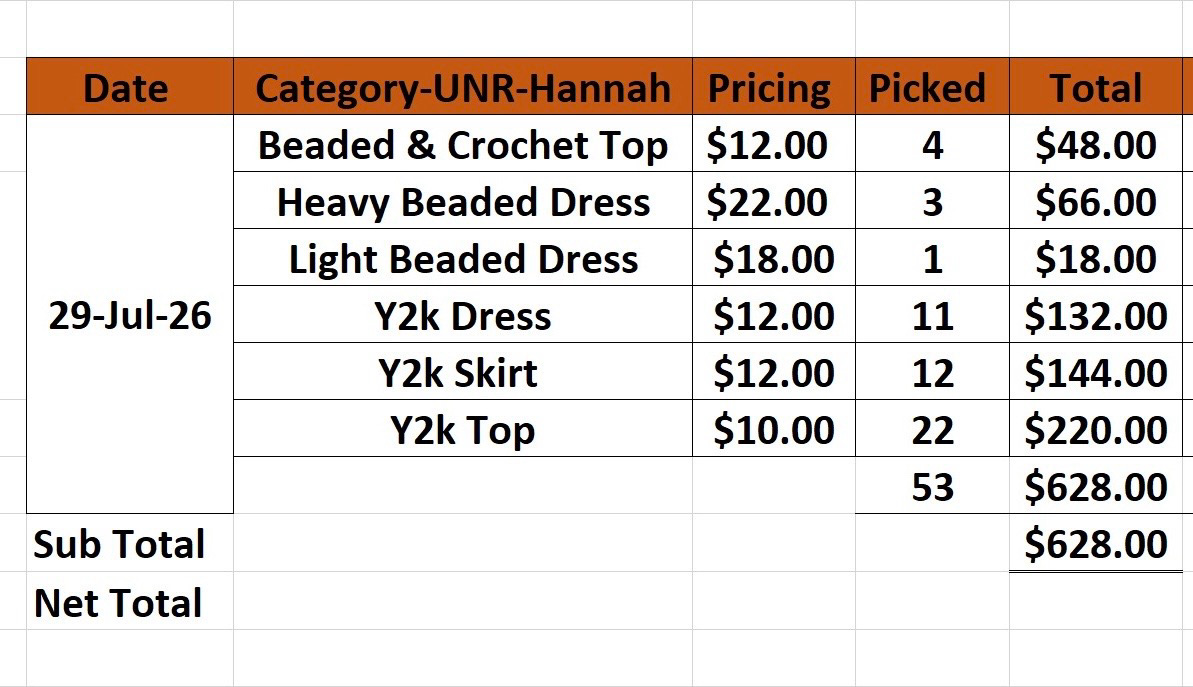Select the 29-Jul-26 date cell

point(130,314)
